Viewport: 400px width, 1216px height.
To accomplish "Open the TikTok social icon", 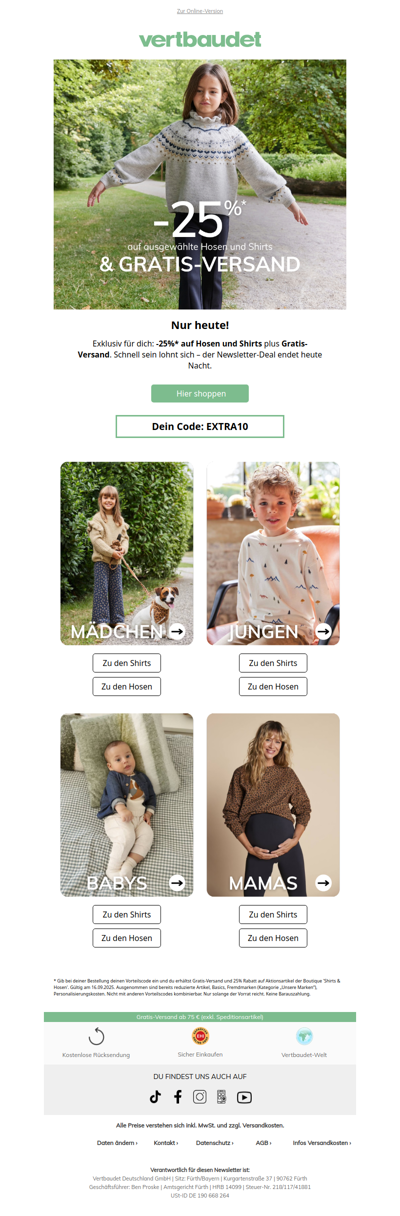I will pos(155,1096).
